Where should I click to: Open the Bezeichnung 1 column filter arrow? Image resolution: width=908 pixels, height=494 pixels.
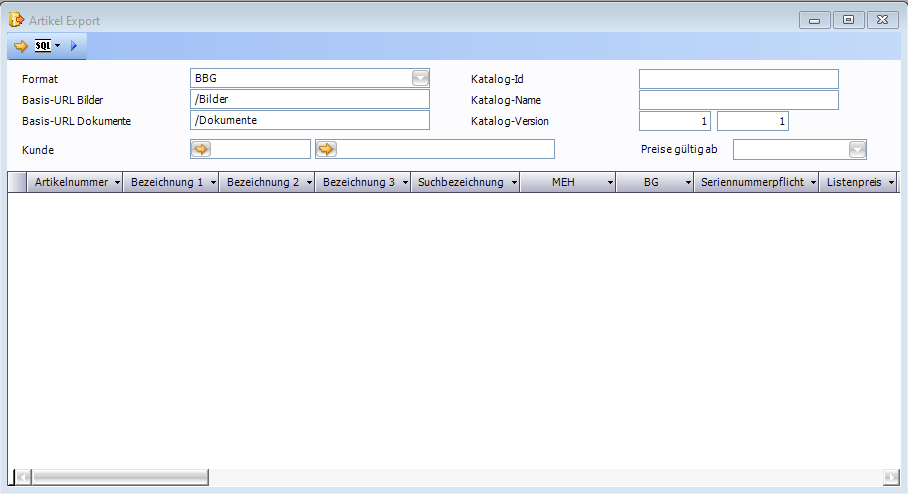[x=213, y=183]
